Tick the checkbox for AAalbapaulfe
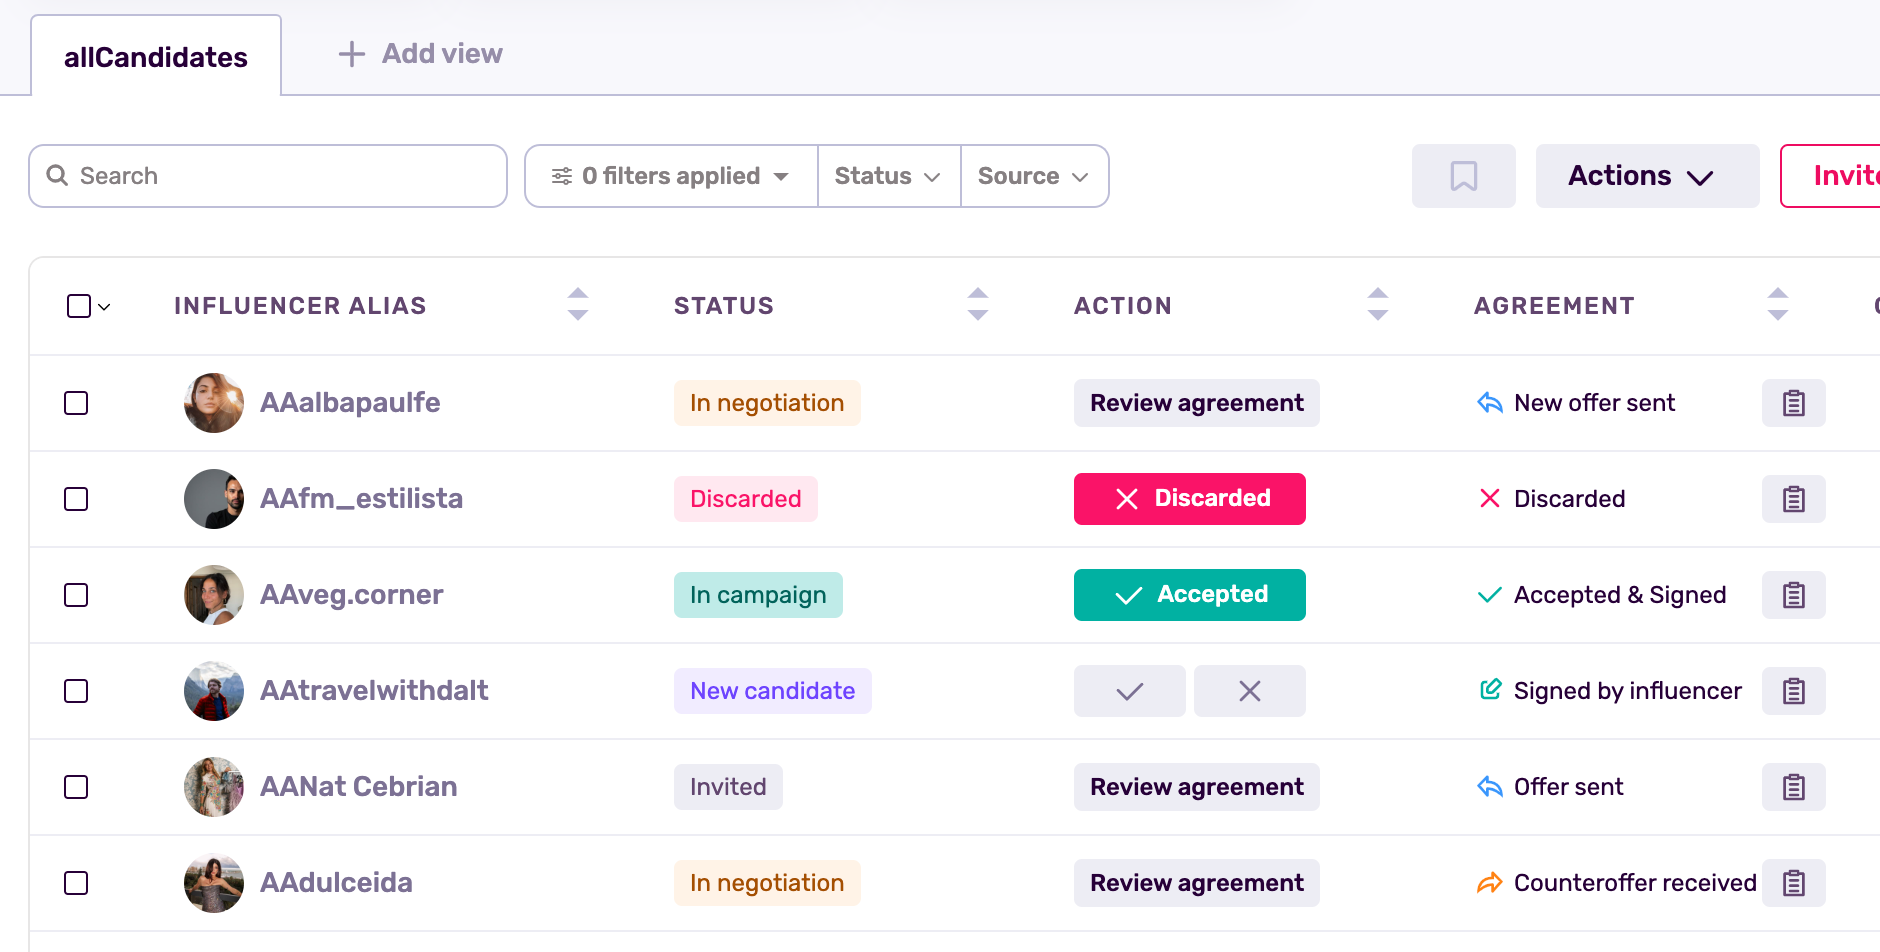1880x952 pixels. coord(76,403)
